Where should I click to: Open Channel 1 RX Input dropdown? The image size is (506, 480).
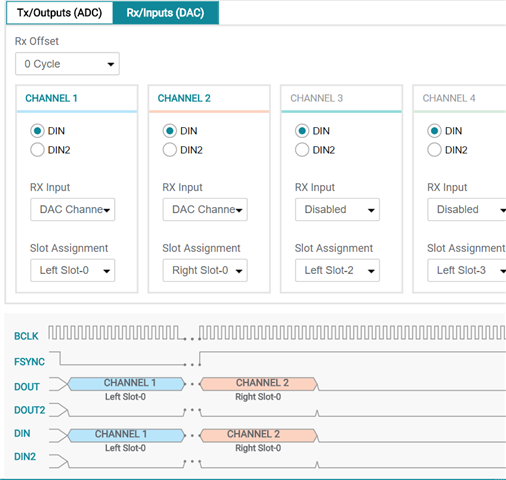(x=73, y=210)
